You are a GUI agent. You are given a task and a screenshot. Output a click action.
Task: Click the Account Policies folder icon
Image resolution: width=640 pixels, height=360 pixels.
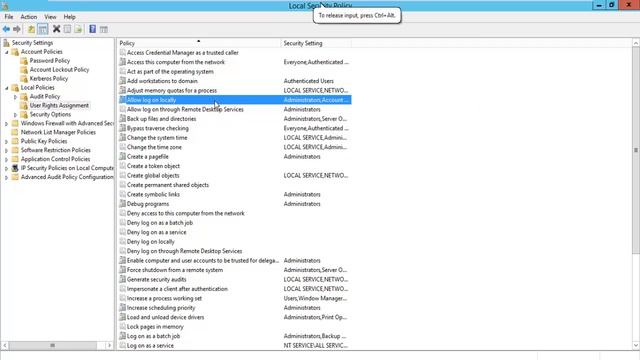click(16, 52)
